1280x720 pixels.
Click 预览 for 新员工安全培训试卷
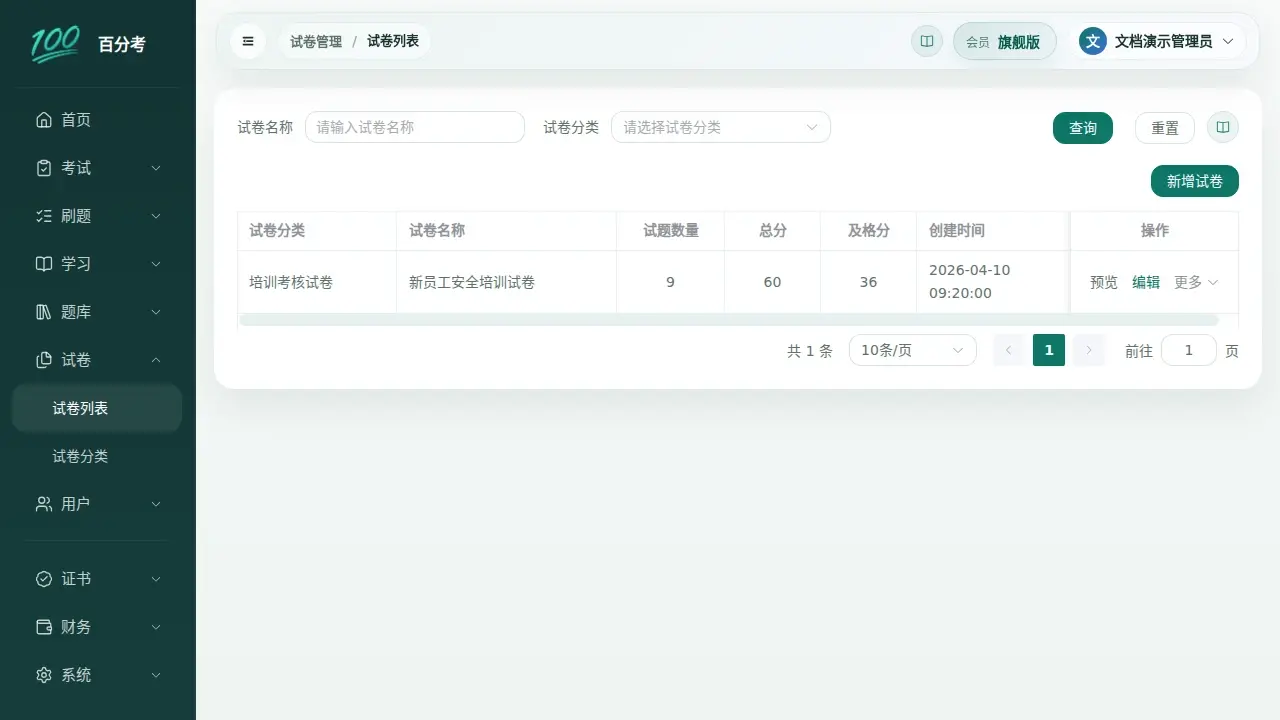coord(1104,282)
